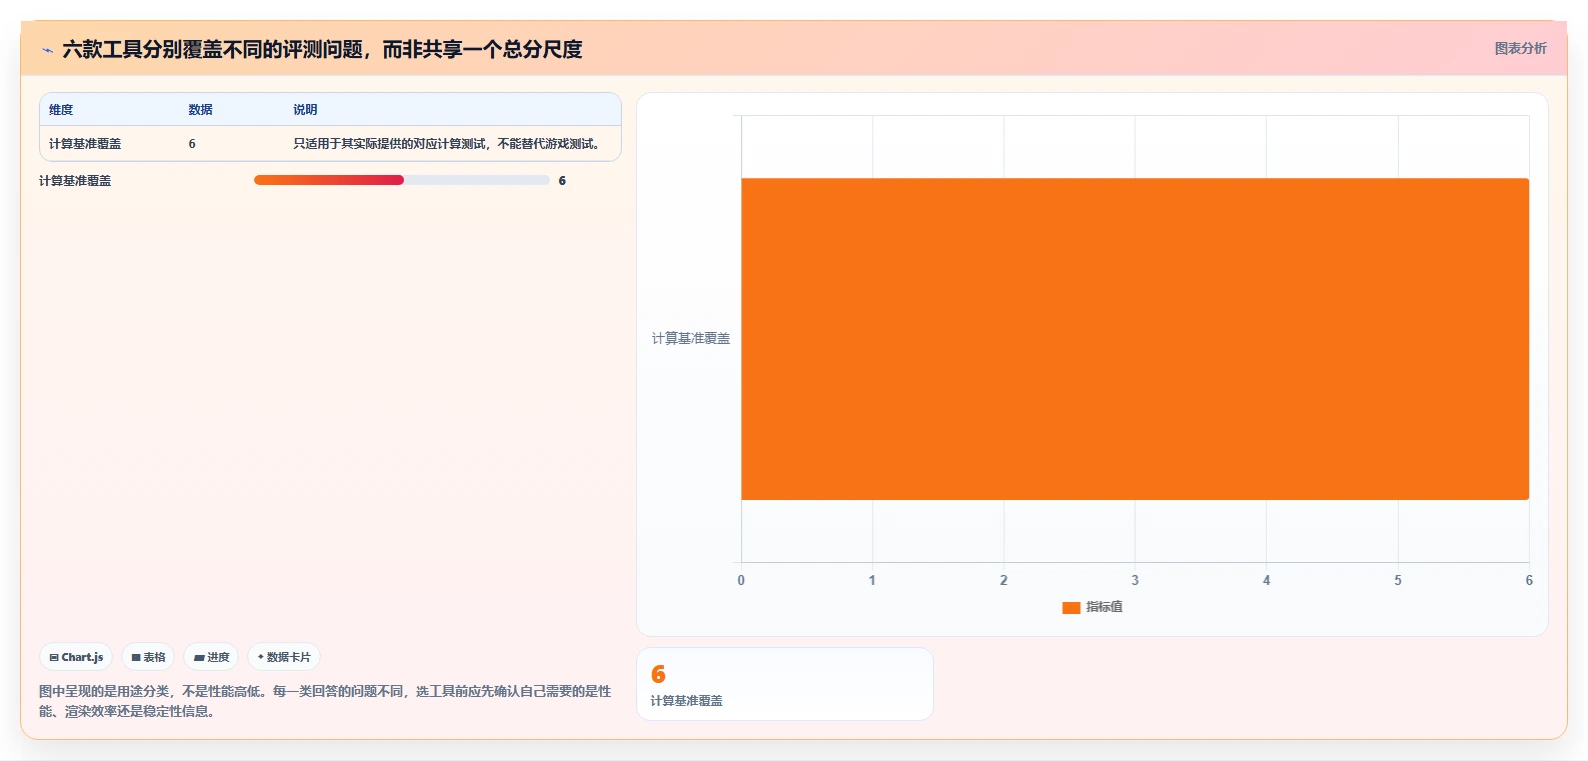
Task: Click the 数据 column header
Action: click(x=200, y=110)
